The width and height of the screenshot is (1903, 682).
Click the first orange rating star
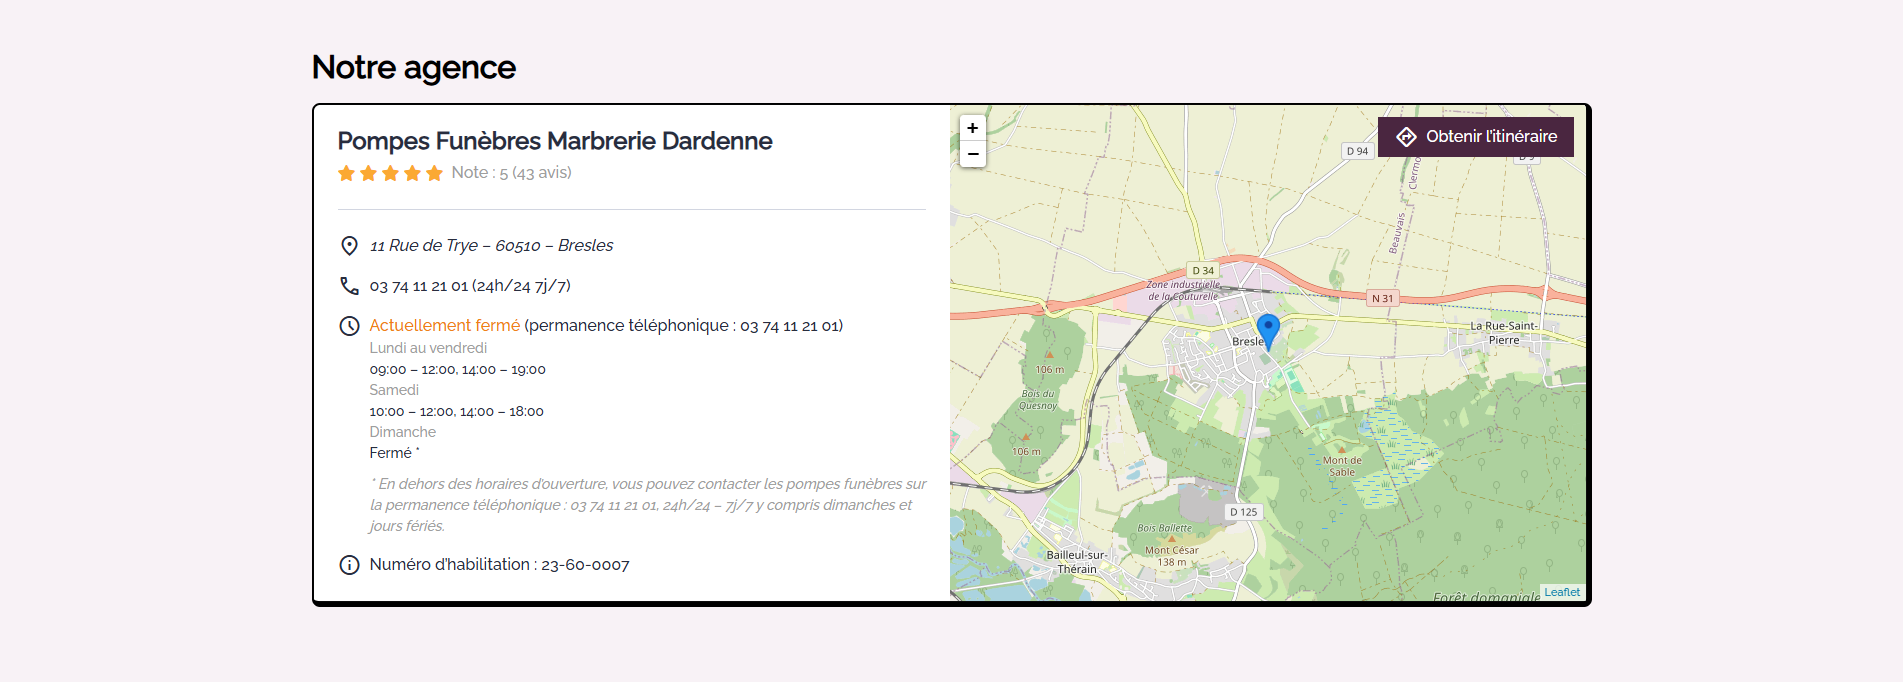tap(347, 173)
